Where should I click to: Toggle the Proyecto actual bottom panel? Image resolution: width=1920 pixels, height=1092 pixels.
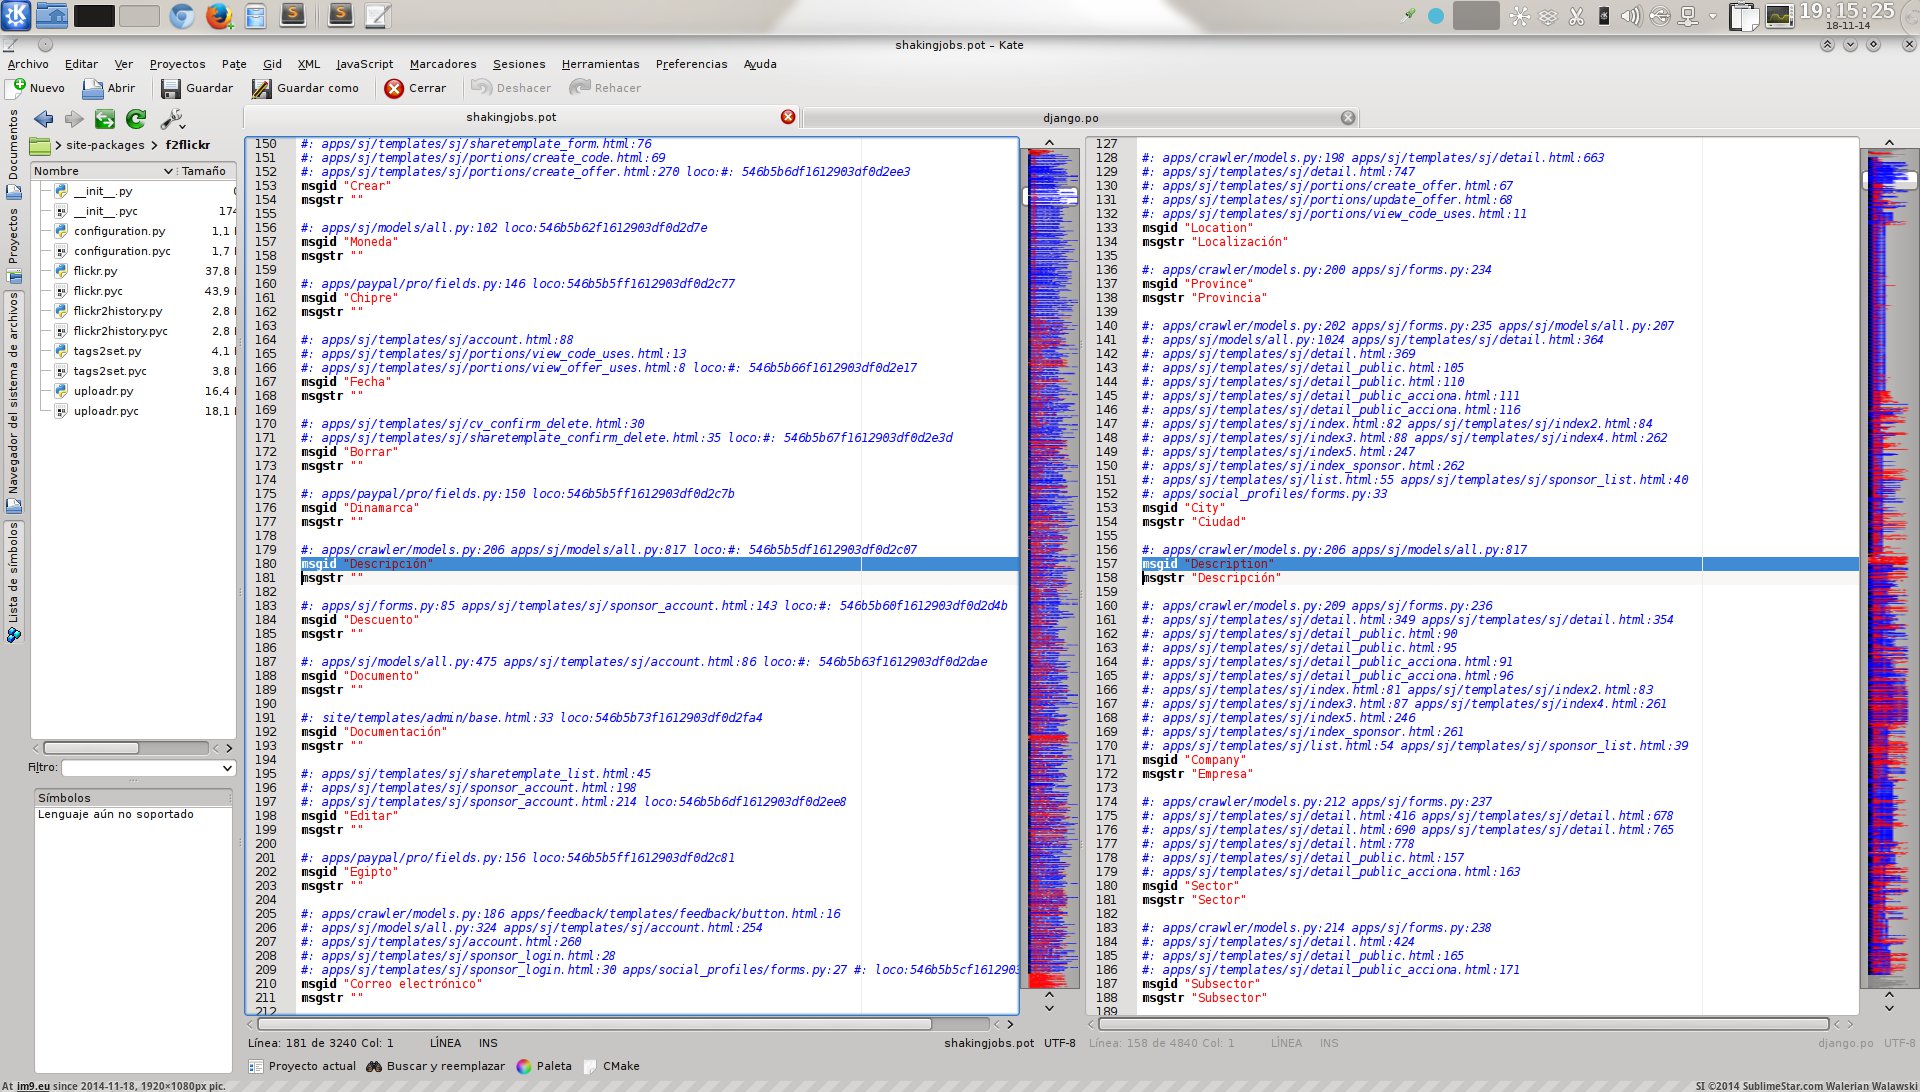302,1066
